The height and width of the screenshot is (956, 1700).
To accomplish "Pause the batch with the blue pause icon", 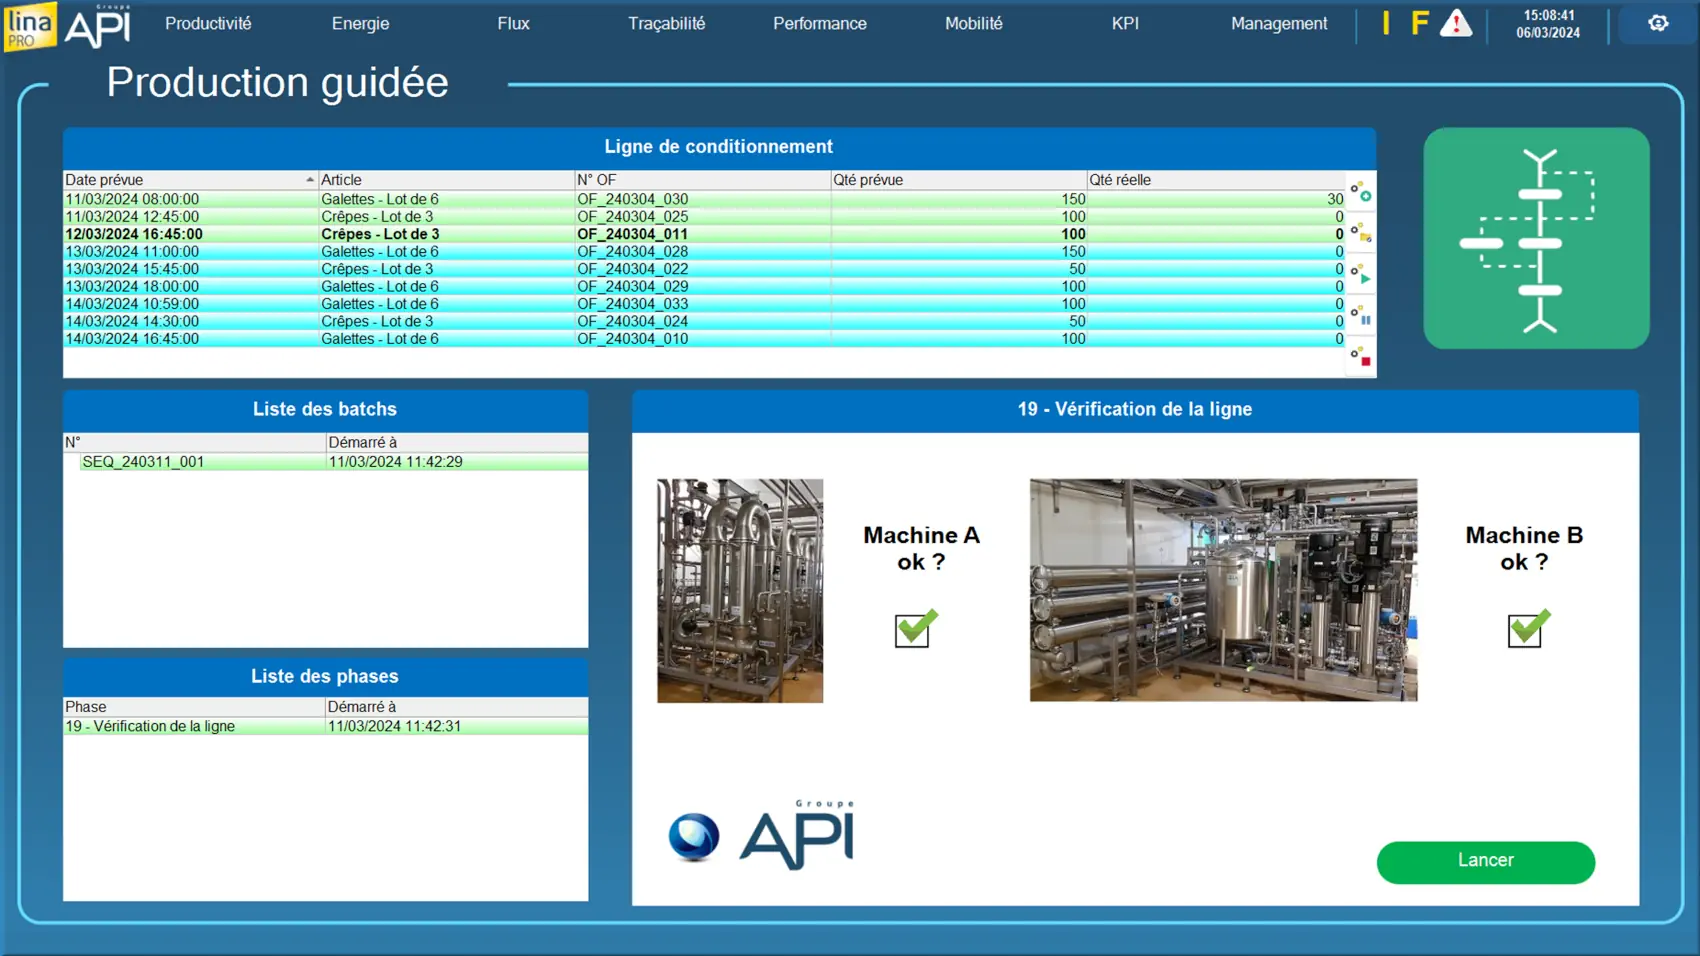I will click(1361, 316).
